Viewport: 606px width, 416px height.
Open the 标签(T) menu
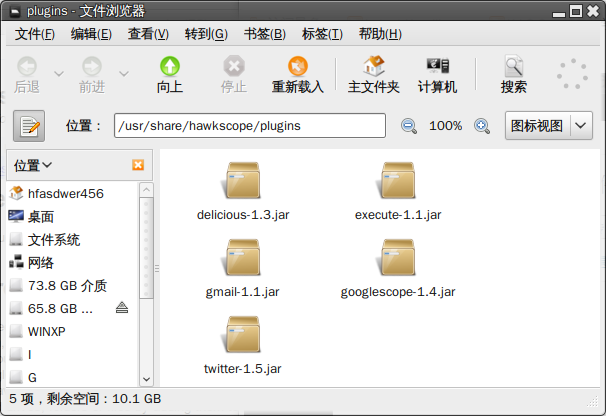322,34
